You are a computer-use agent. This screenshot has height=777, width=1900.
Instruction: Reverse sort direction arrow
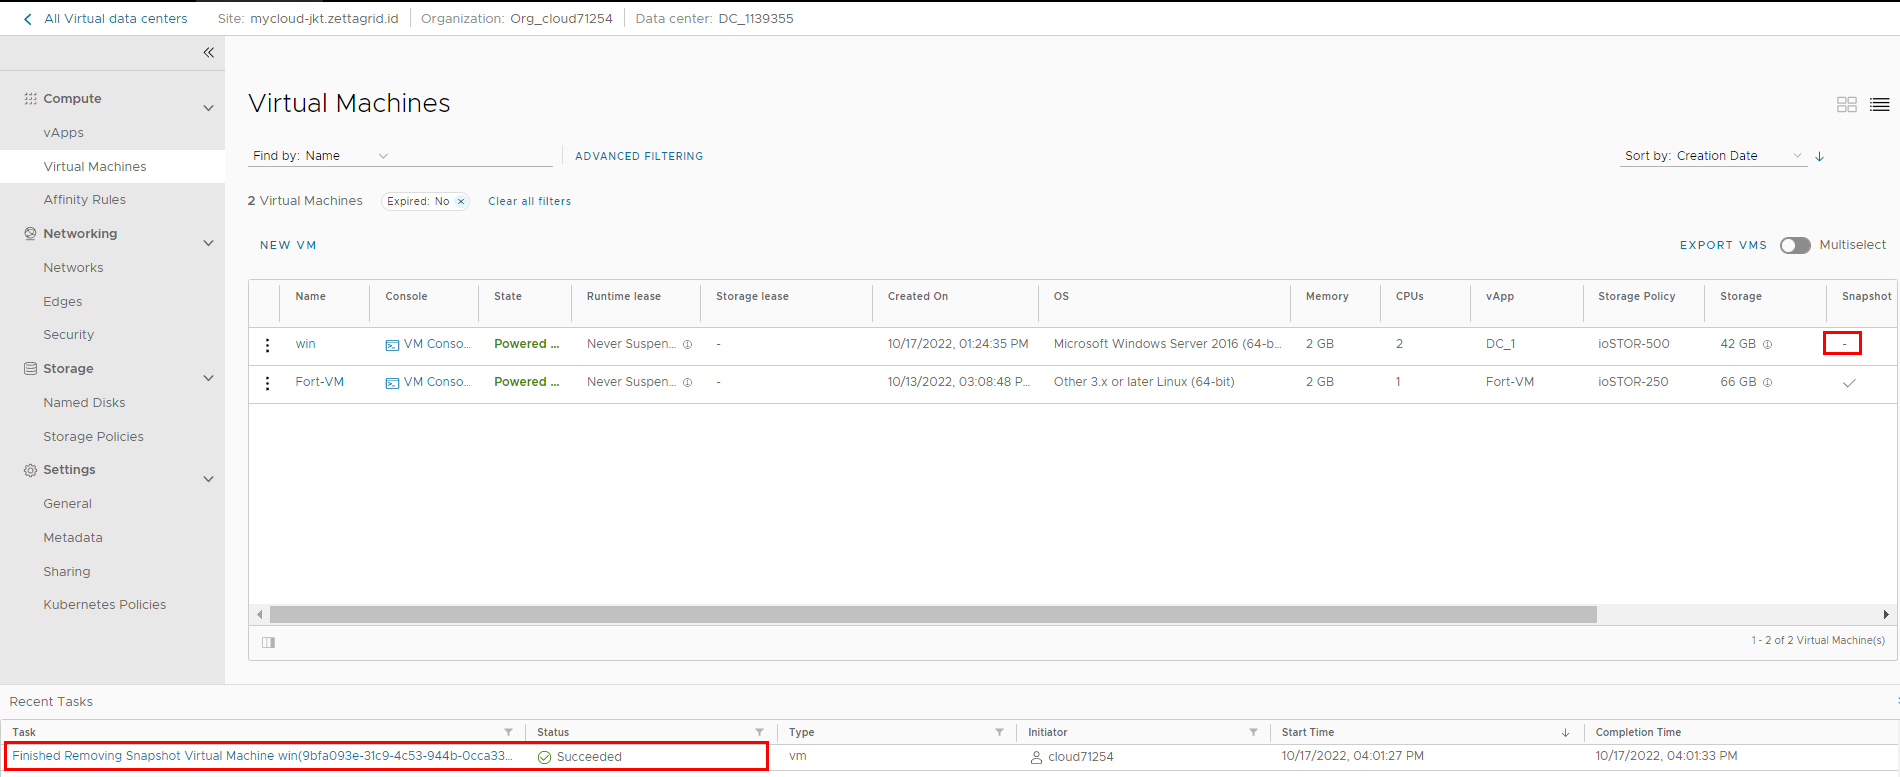(x=1820, y=156)
